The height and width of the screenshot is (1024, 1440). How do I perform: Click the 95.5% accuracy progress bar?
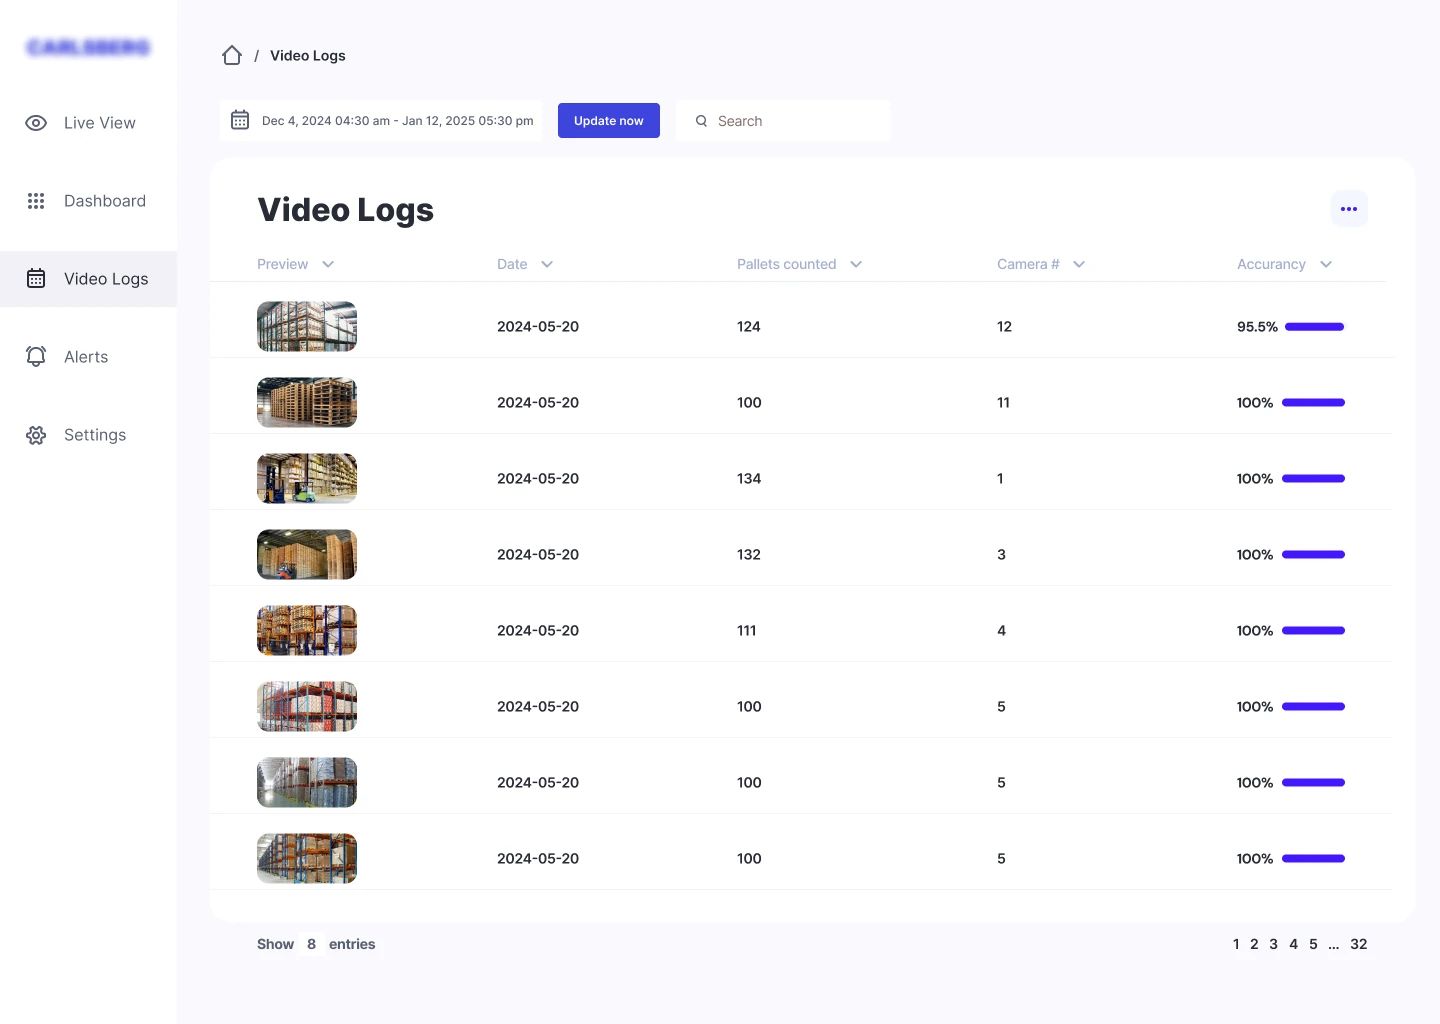1315,327
